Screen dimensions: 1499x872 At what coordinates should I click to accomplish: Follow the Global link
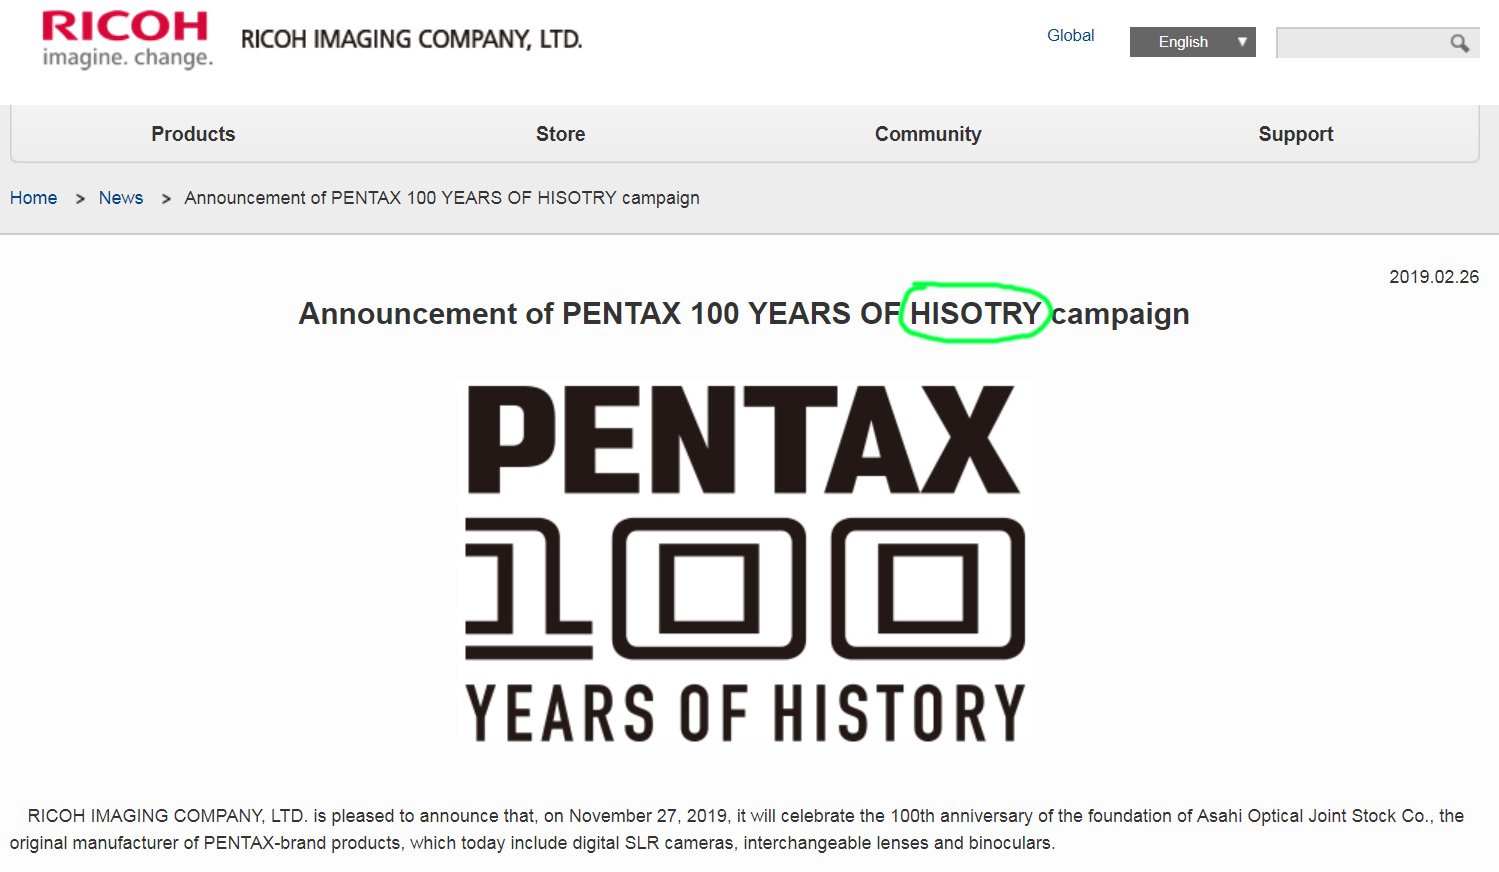(x=1070, y=35)
